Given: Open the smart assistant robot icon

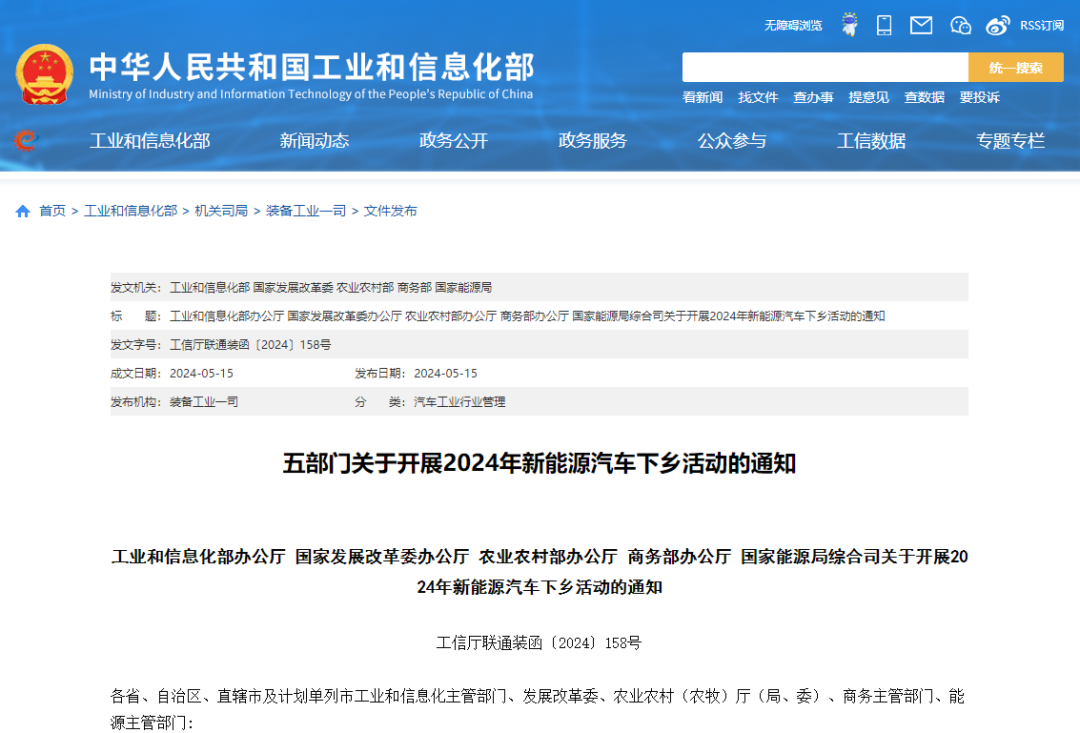Looking at the screenshot, I should pyautogui.click(x=849, y=24).
